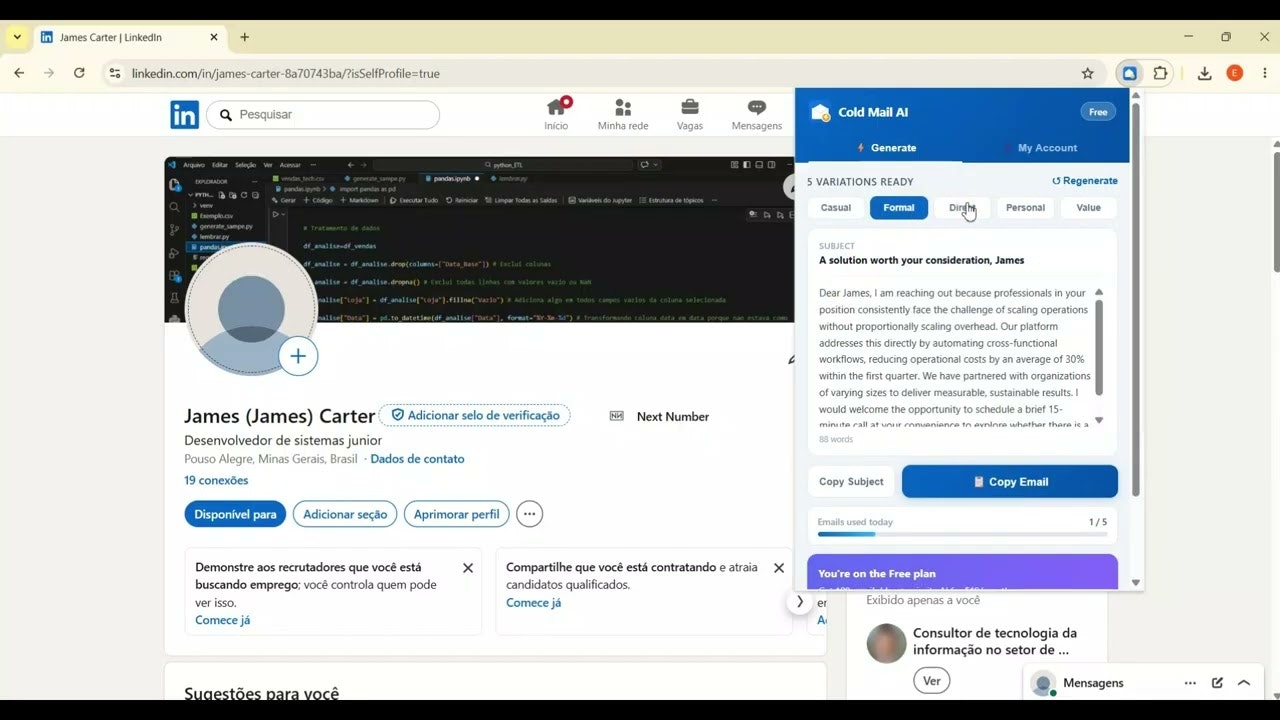Open the browser Extensions puzzle icon
1280x720 pixels.
pyautogui.click(x=1160, y=73)
